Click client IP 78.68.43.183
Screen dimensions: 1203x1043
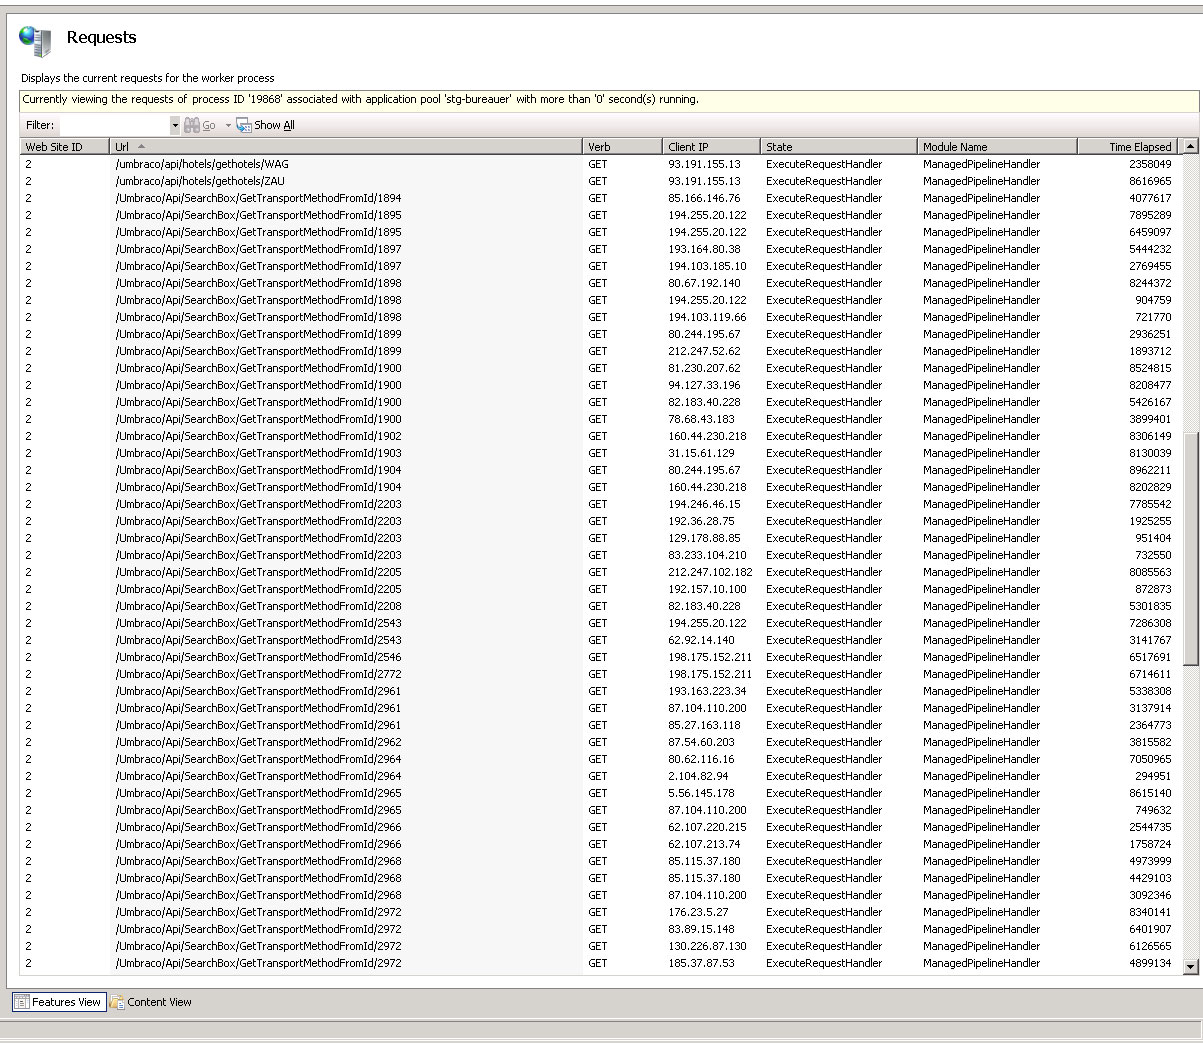(701, 419)
